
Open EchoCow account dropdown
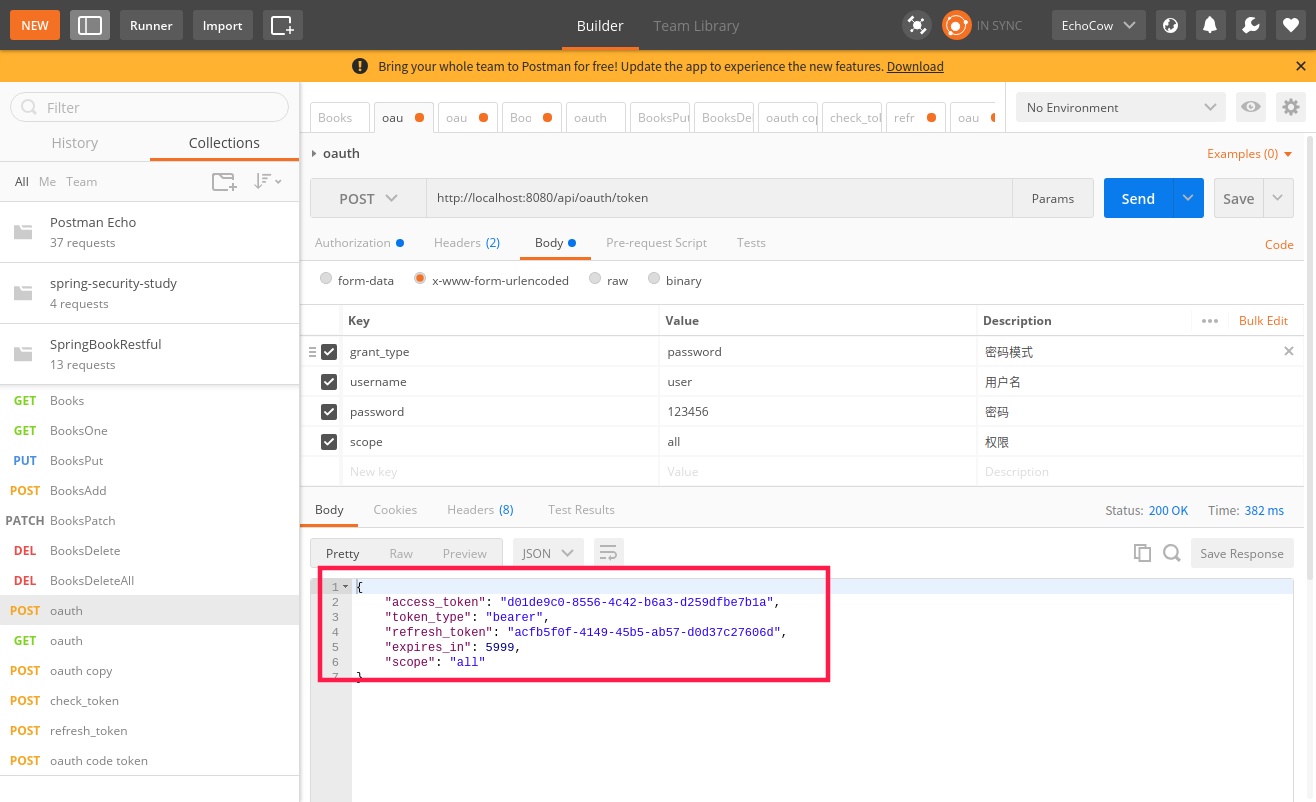tap(1099, 25)
